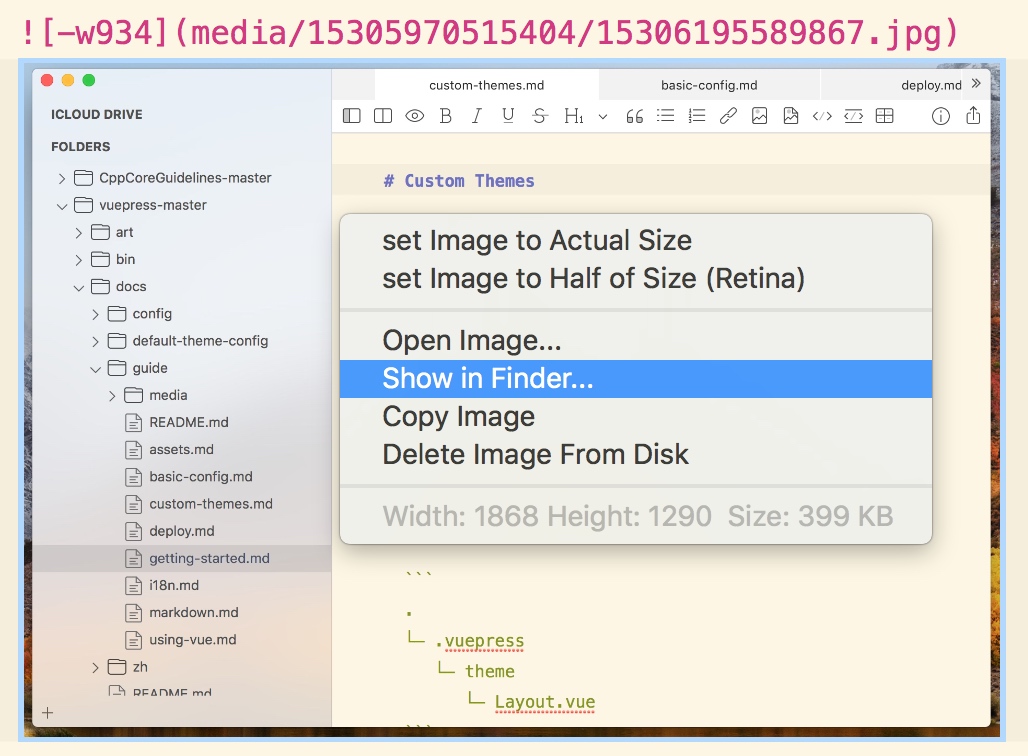Viewport: 1028px width, 756px height.
Task: Expand the bin folder
Action: click(x=79, y=260)
